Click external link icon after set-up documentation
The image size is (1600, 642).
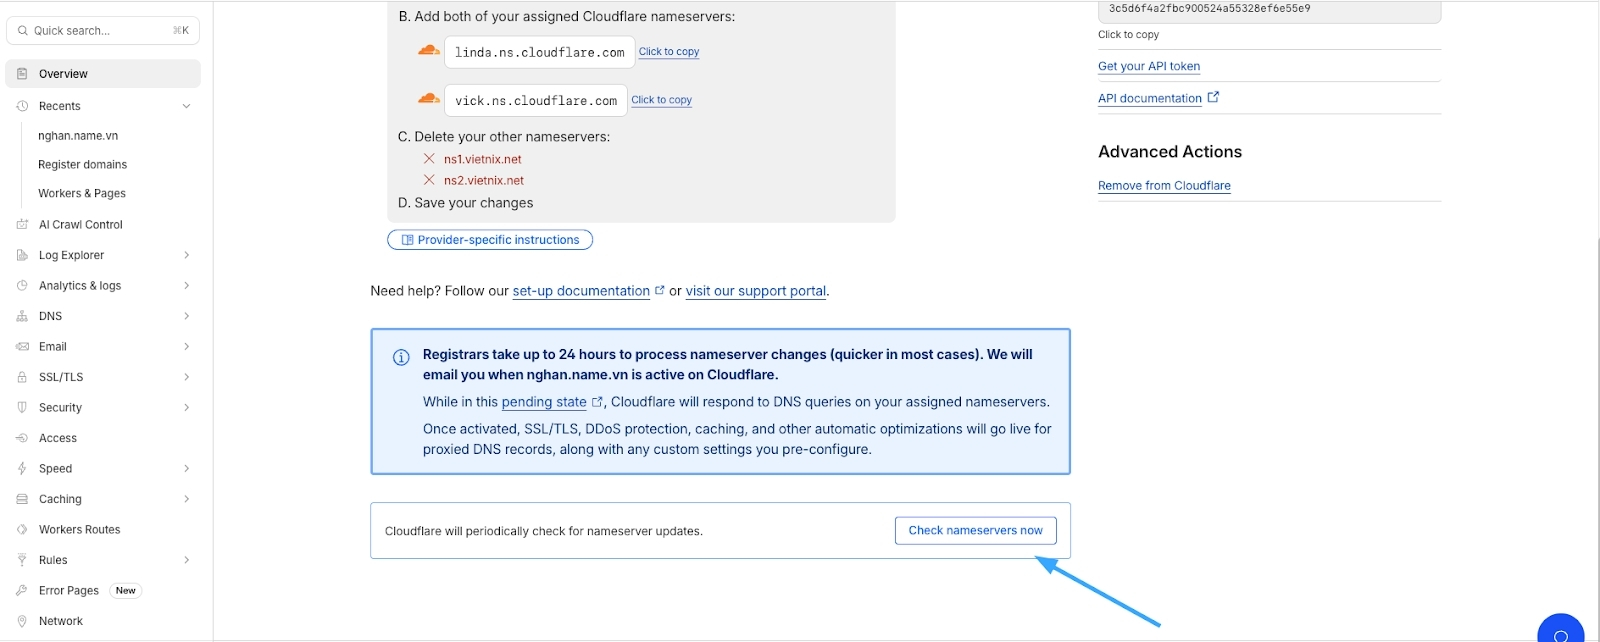pyautogui.click(x=659, y=290)
